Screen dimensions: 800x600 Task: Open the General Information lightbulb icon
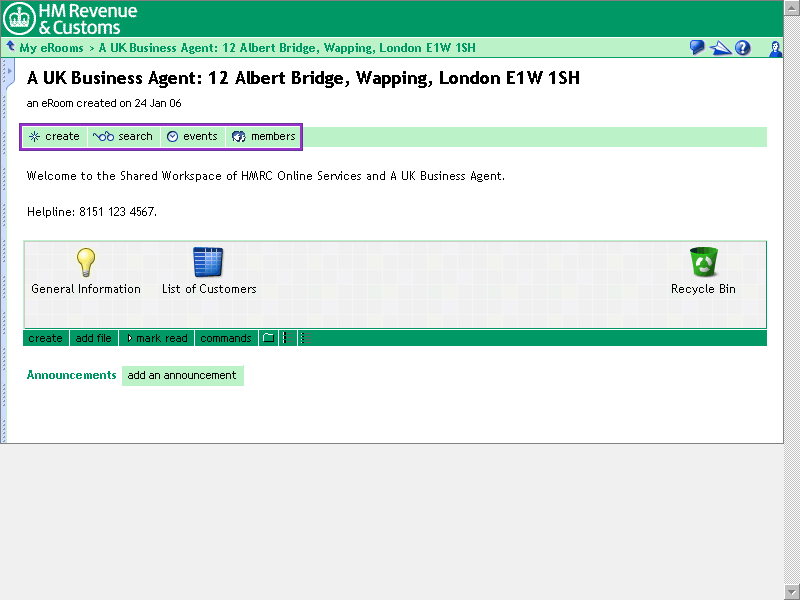pyautogui.click(x=86, y=262)
